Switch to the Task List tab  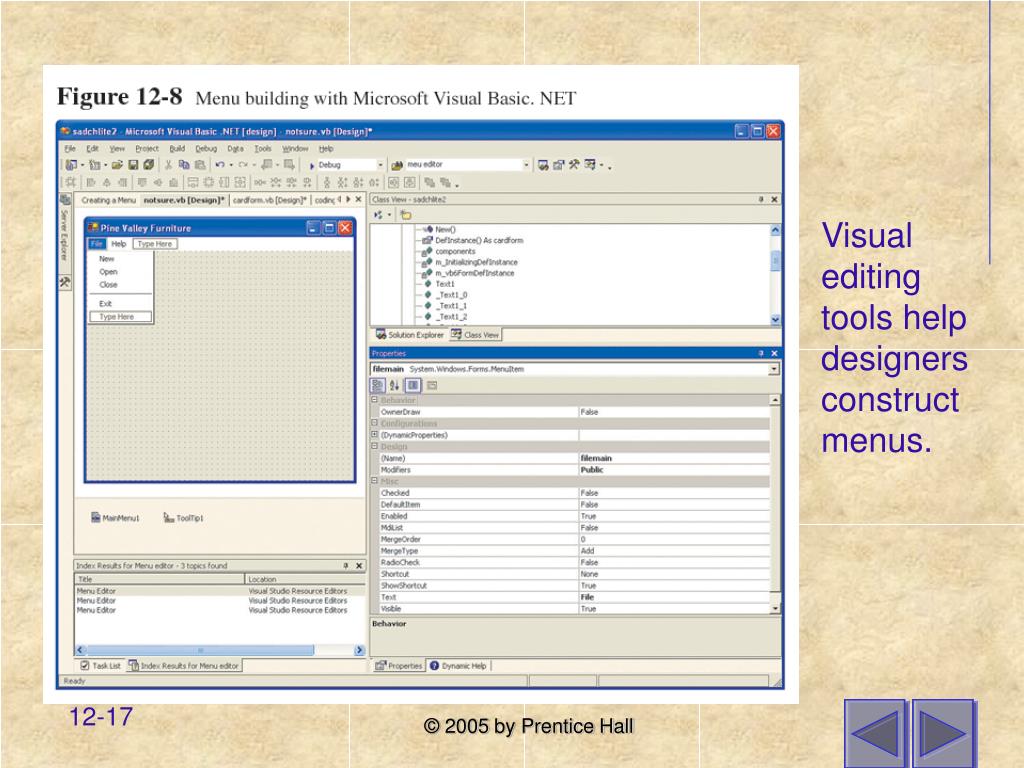pyautogui.click(x=101, y=666)
